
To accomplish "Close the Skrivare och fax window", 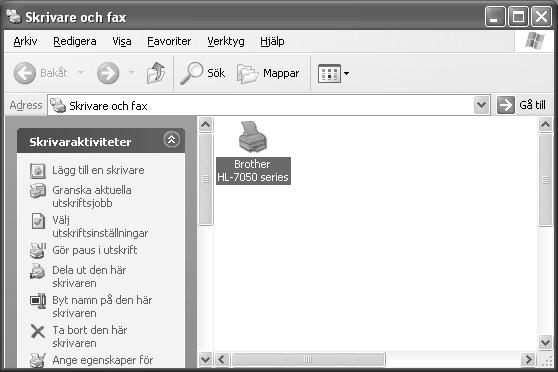I will point(541,17).
